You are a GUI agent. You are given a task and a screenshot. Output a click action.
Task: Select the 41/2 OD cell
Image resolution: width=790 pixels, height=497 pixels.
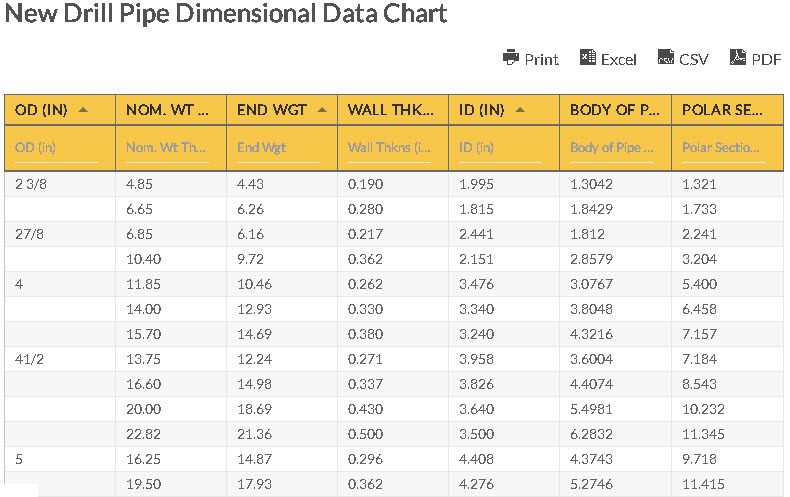(31, 359)
